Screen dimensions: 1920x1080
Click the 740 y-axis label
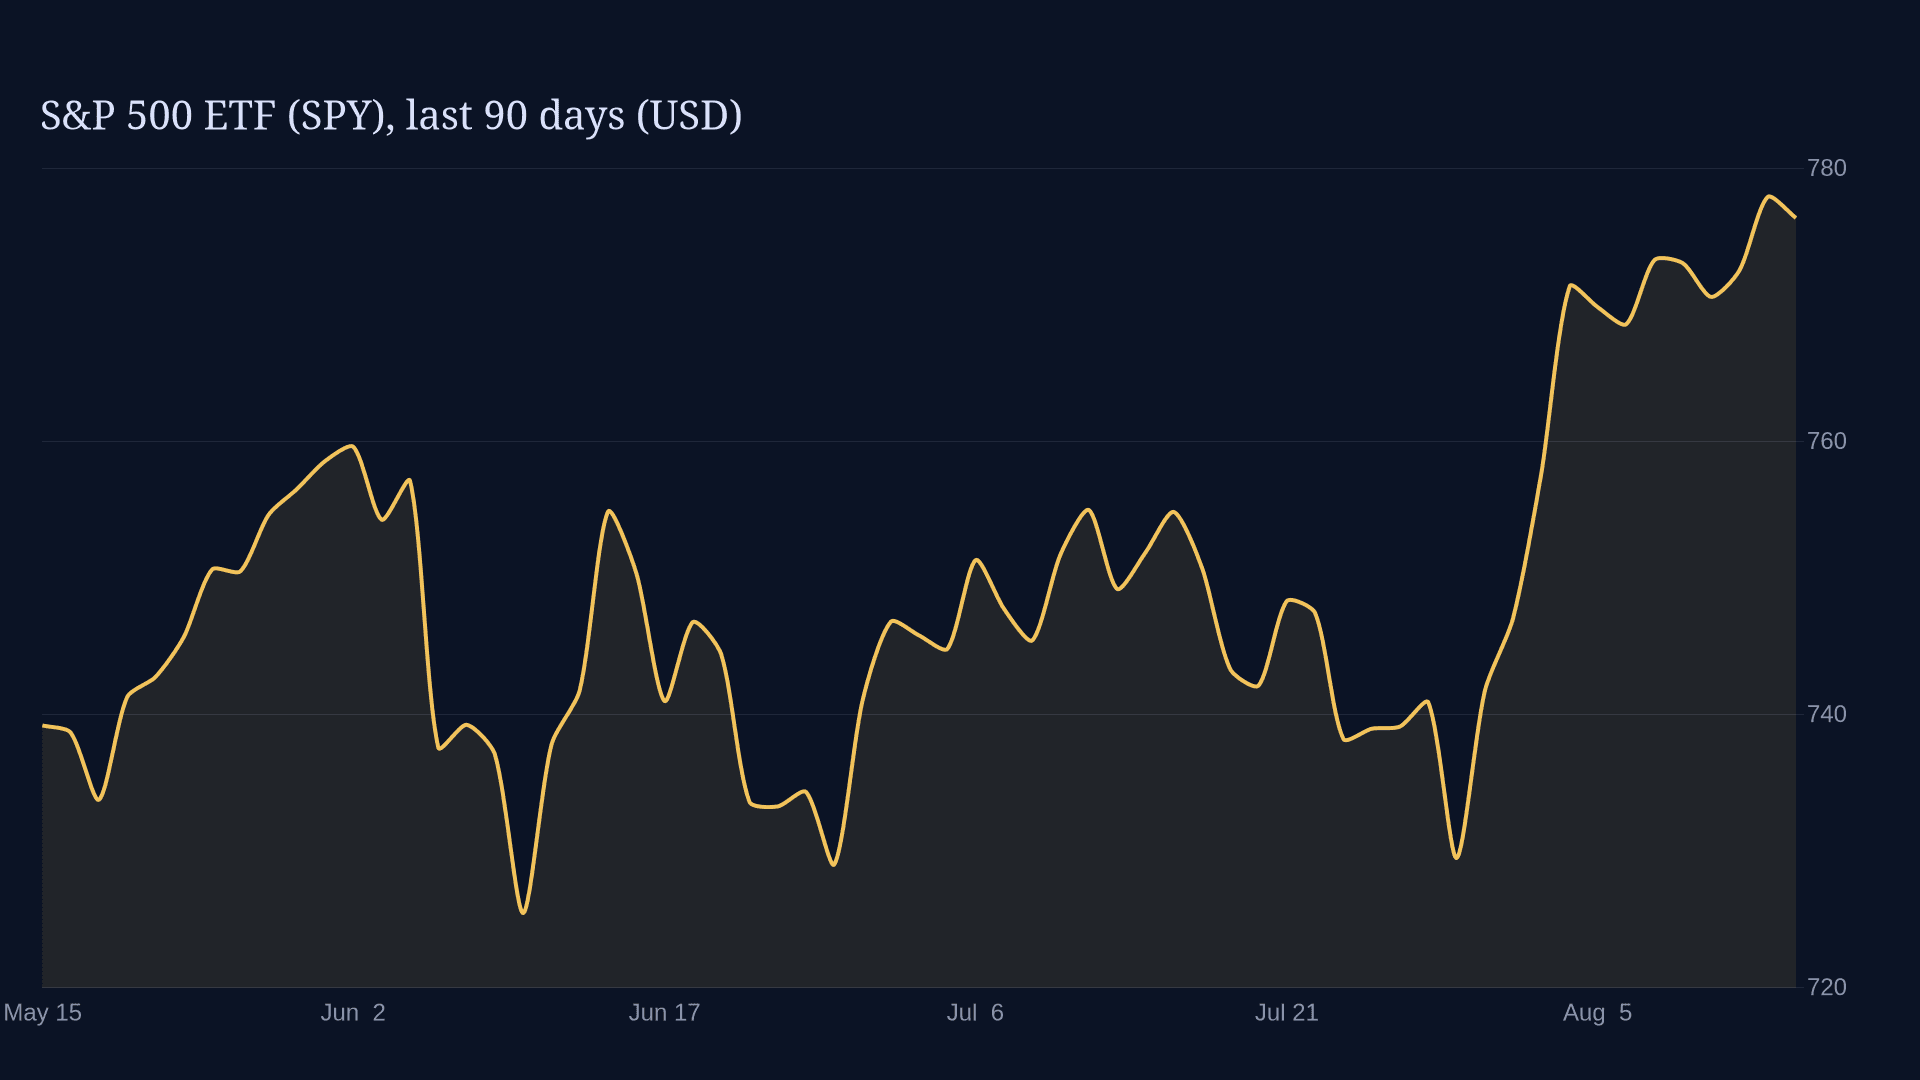[1826, 714]
